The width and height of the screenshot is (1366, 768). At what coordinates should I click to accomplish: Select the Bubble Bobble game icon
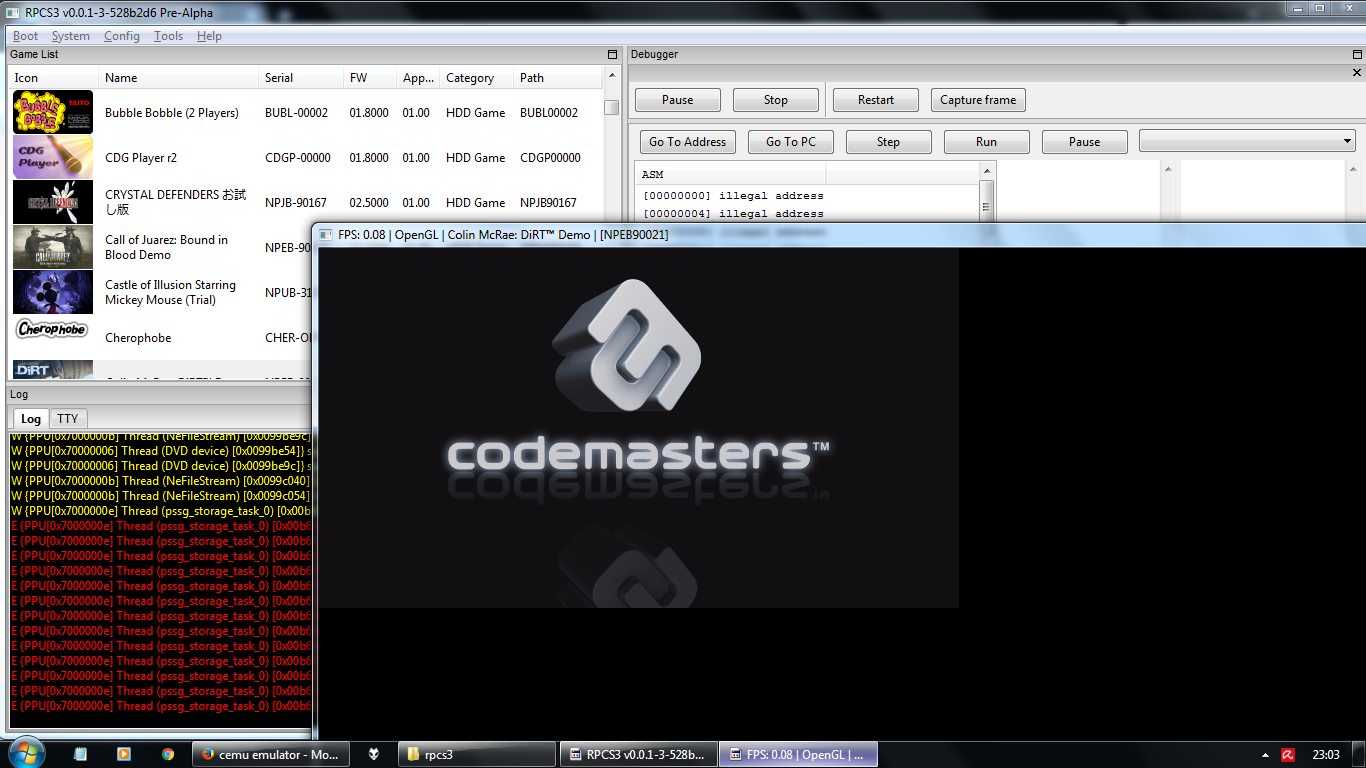click(53, 112)
